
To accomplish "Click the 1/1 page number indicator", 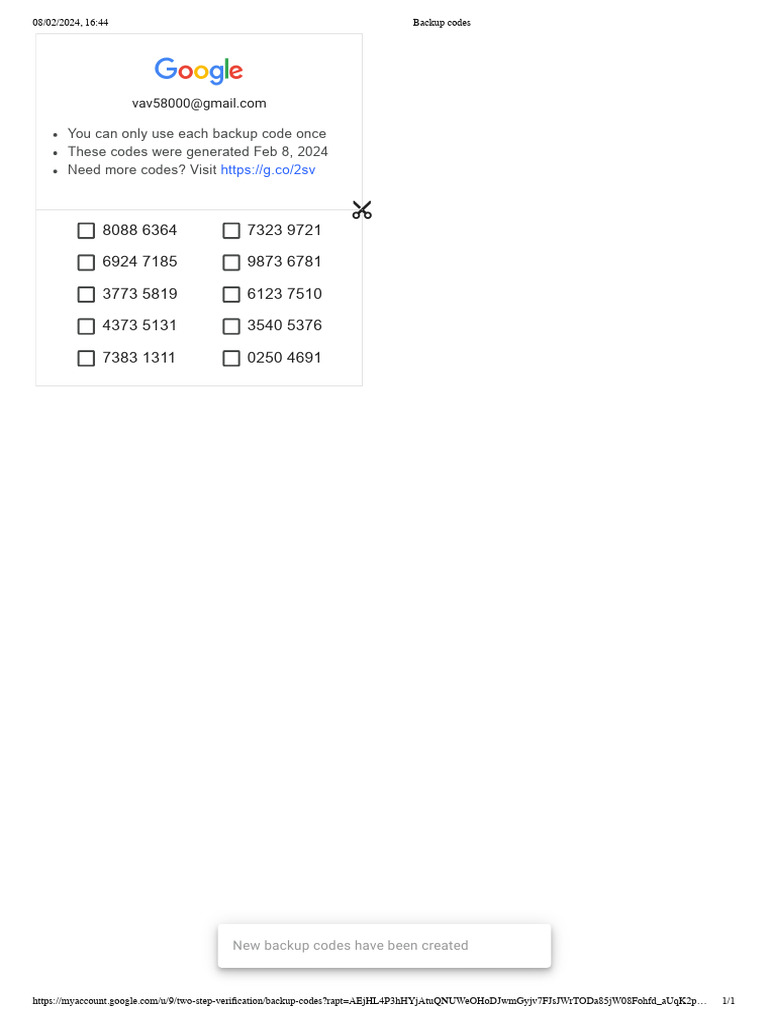I will [x=728, y=1000].
